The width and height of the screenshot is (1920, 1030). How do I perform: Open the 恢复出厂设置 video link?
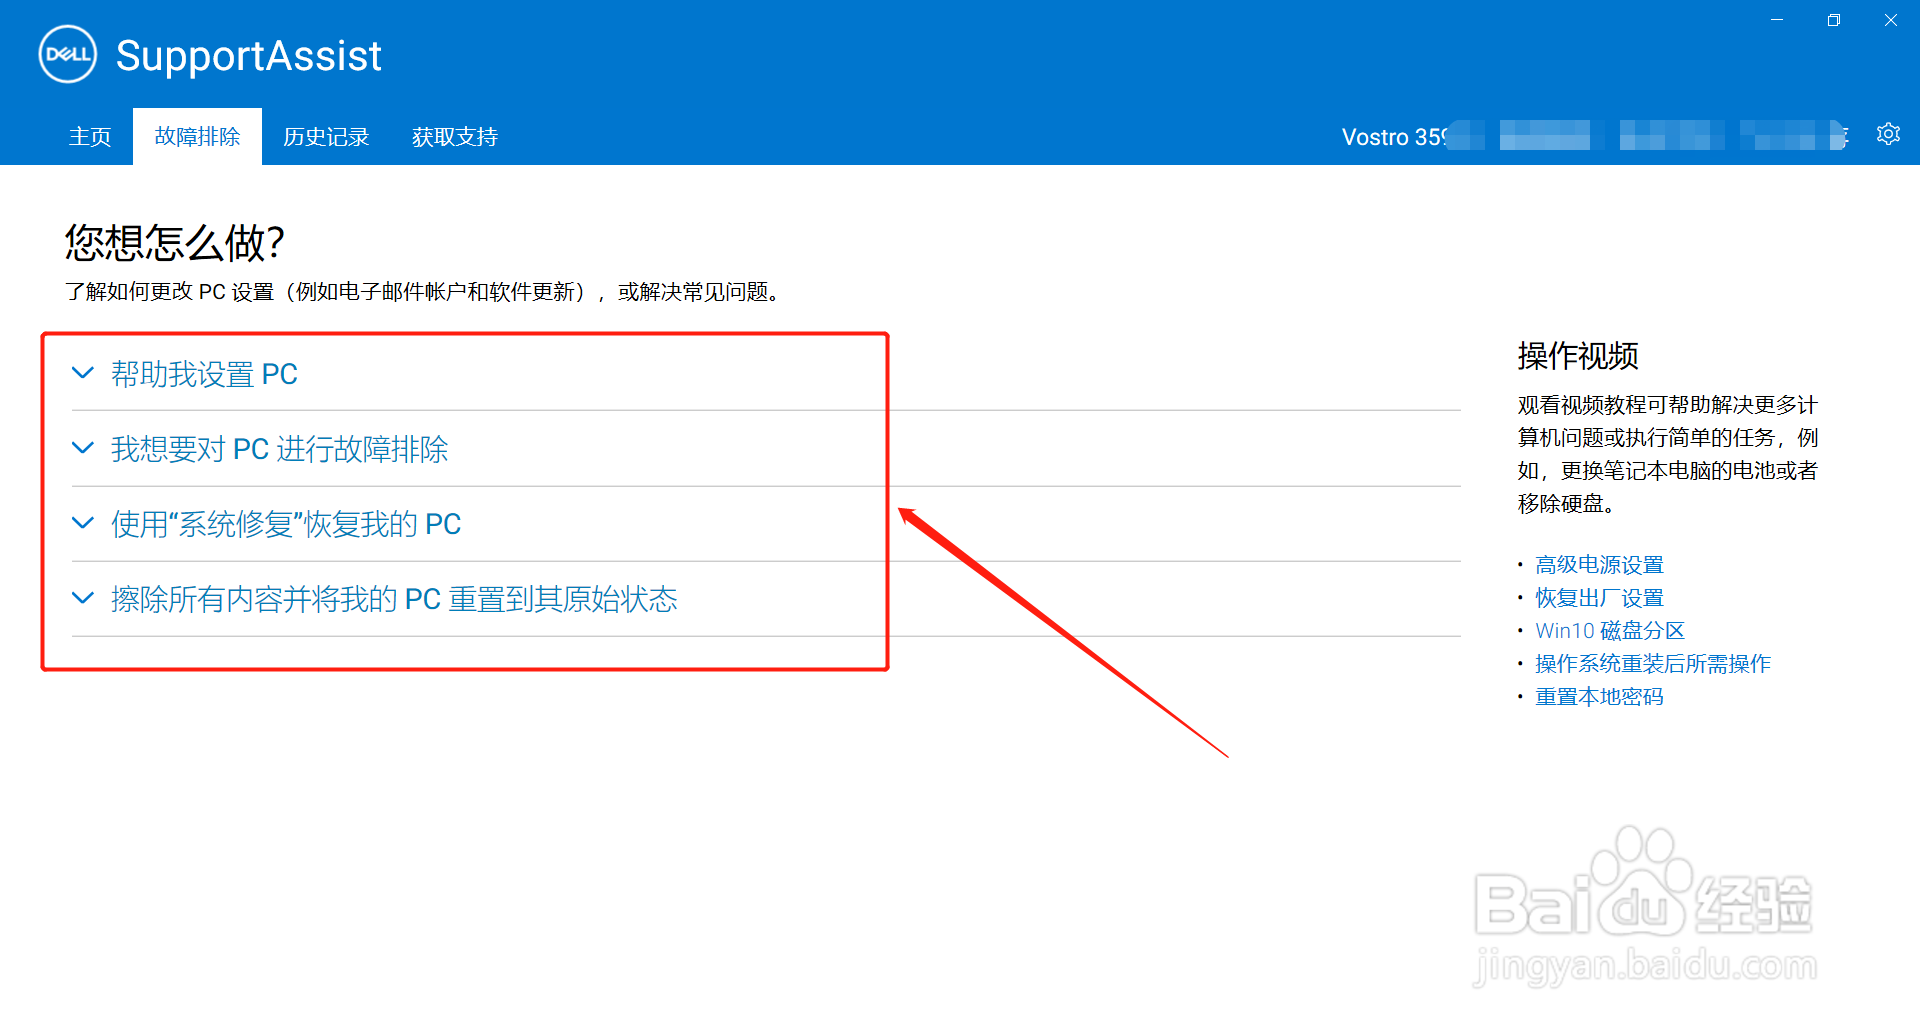(1599, 598)
